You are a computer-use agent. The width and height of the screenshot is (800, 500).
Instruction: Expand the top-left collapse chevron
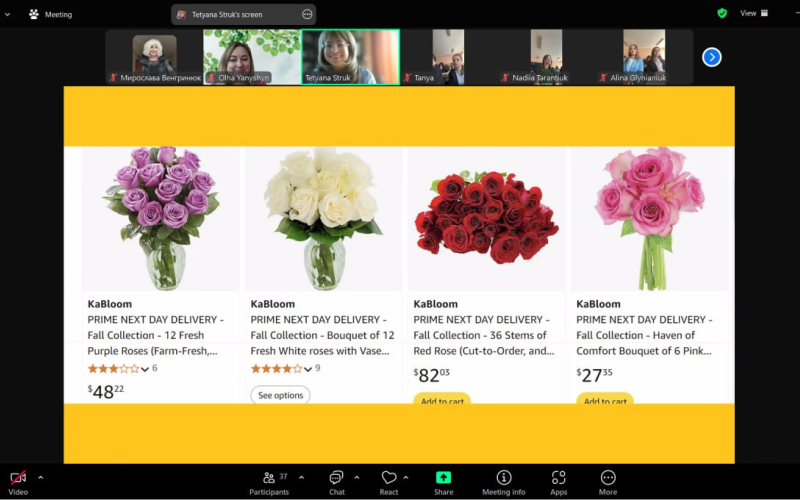[7, 14]
